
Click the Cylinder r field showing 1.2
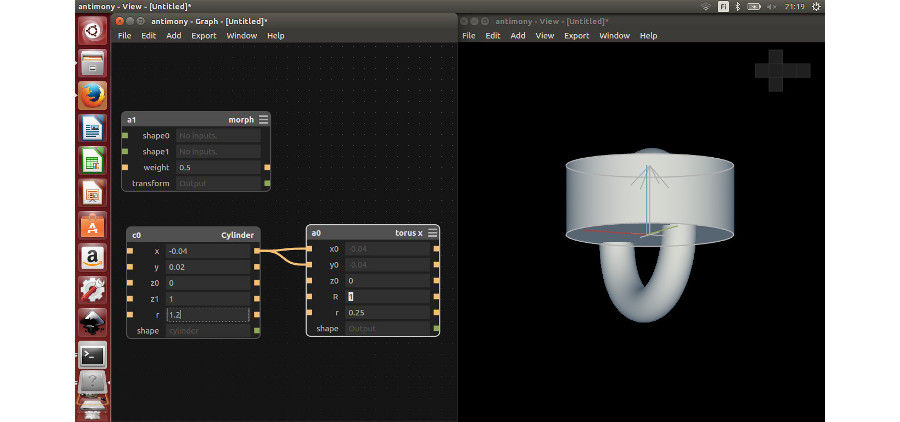tap(208, 315)
